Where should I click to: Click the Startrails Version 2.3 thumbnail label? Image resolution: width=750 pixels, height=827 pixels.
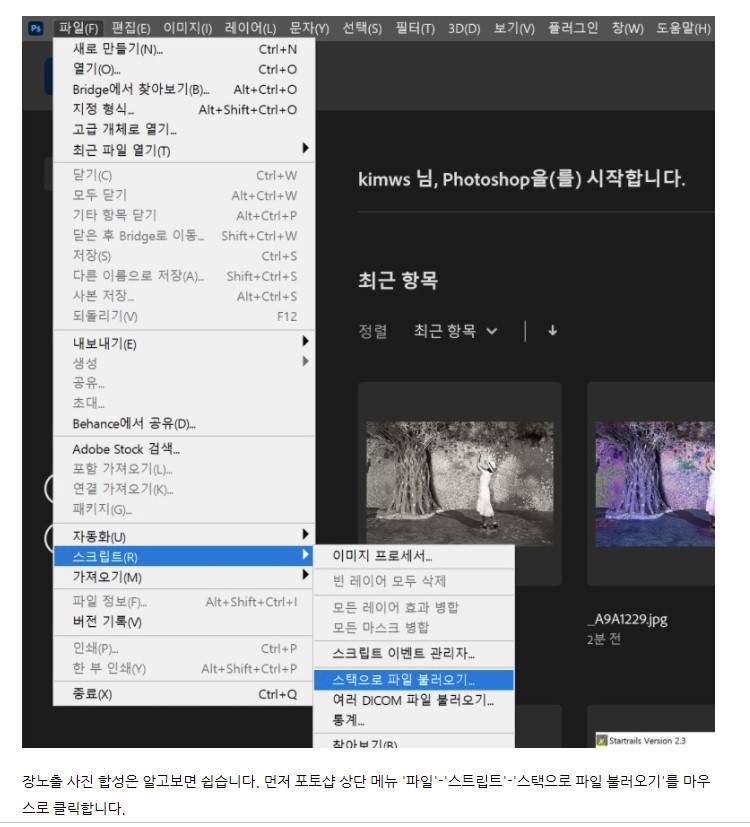point(647,741)
